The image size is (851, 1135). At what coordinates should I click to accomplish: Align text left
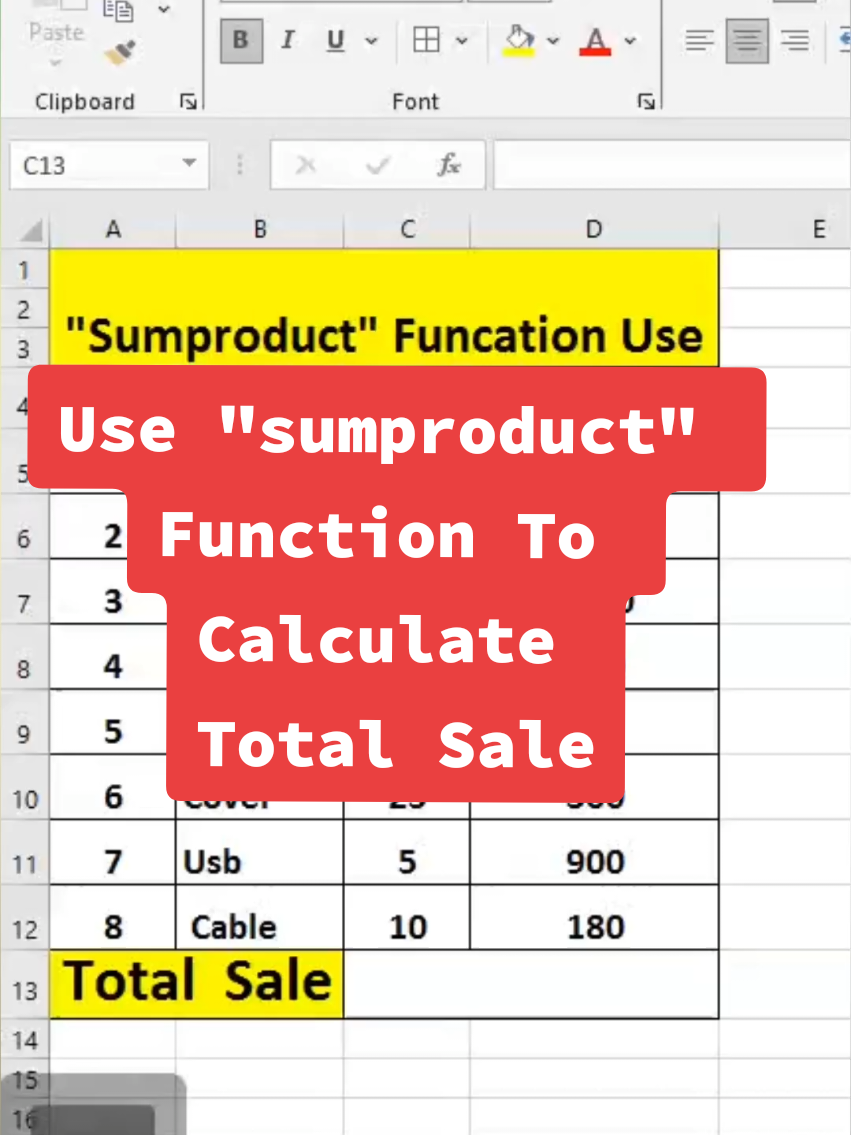[x=699, y=41]
